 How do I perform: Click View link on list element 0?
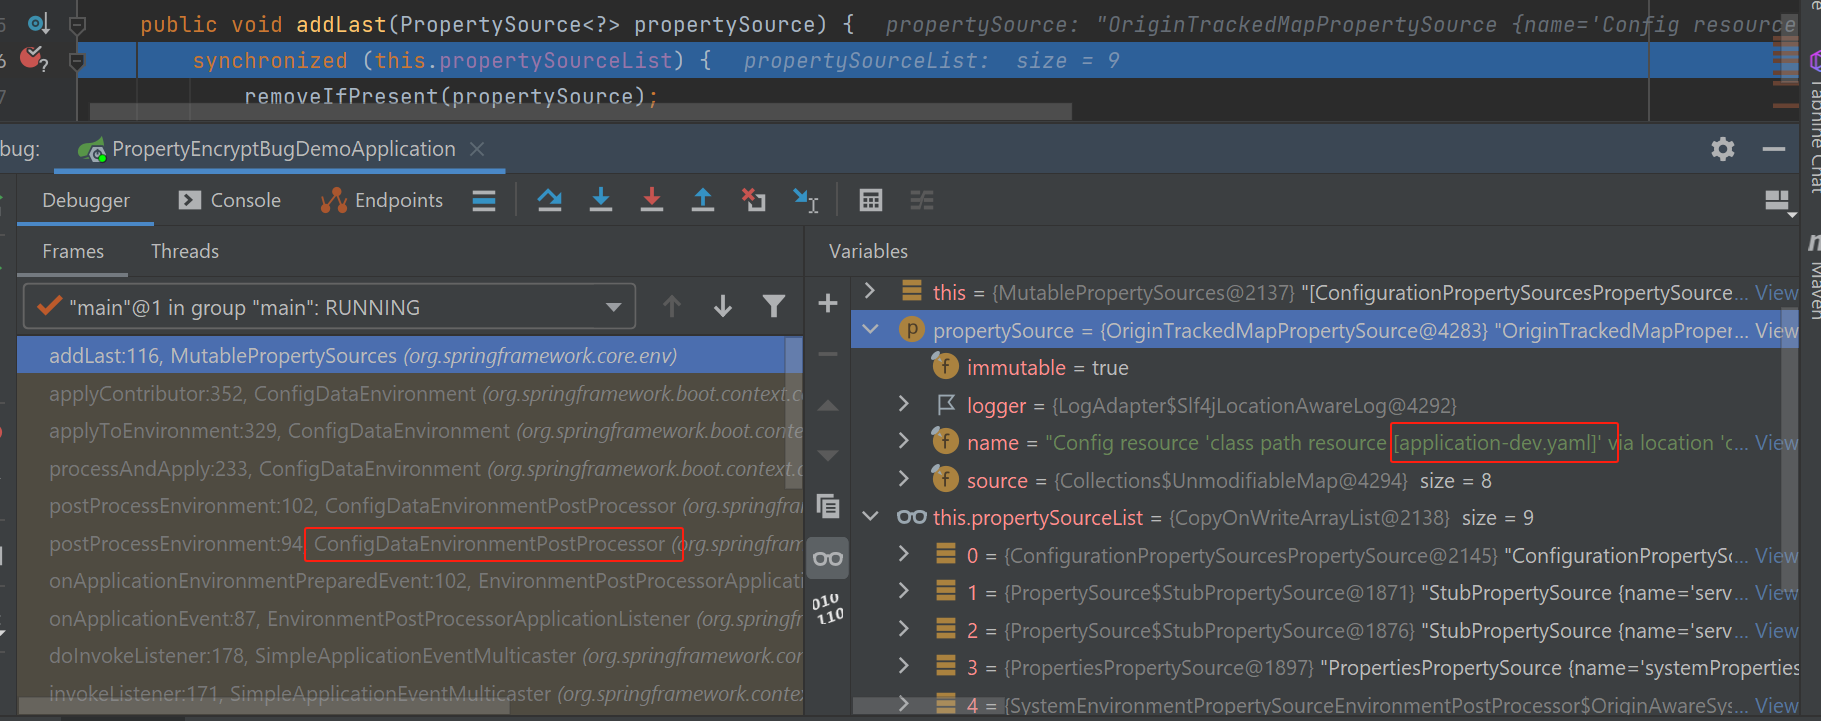pyautogui.click(x=1776, y=555)
